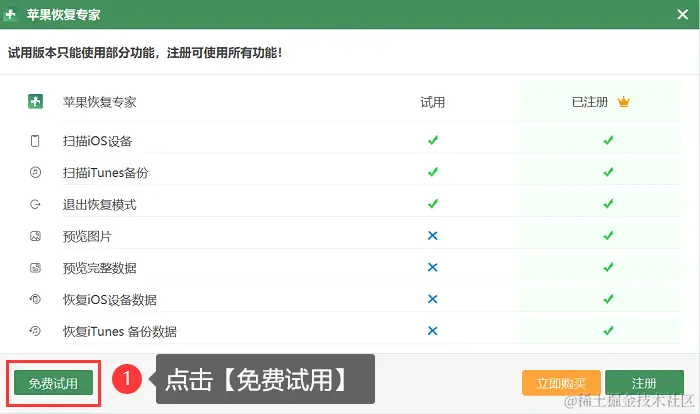
Task: Click the restore icon for 恢复iTunes 备份数据
Action: tap(35, 330)
